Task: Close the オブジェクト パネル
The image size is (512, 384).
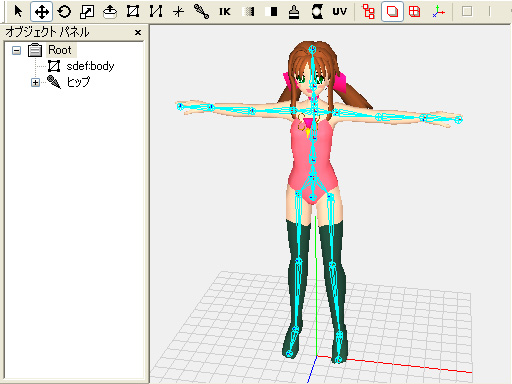Action: point(138,32)
